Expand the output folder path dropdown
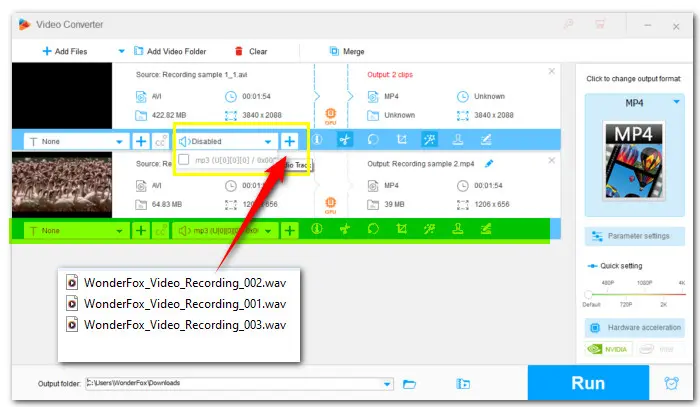Screen dimensions: 700x407 pyautogui.click(x=387, y=384)
